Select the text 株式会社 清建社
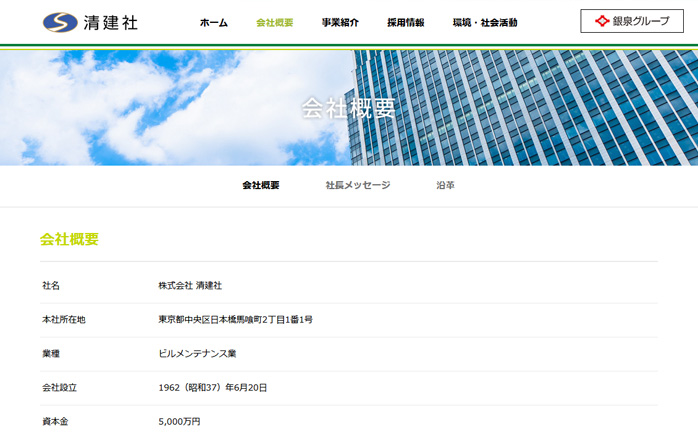Image resolution: width=698 pixels, height=438 pixels. click(190, 286)
